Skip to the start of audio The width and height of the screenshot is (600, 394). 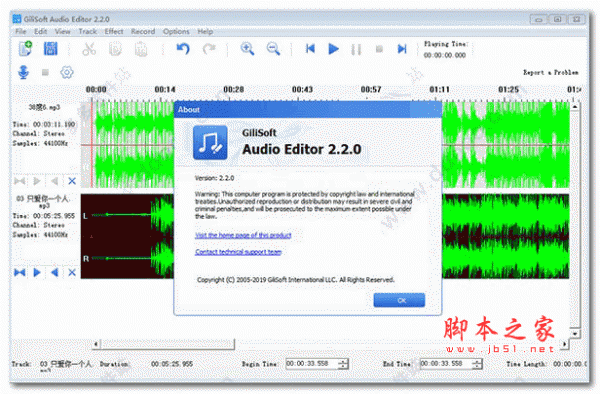[310, 49]
